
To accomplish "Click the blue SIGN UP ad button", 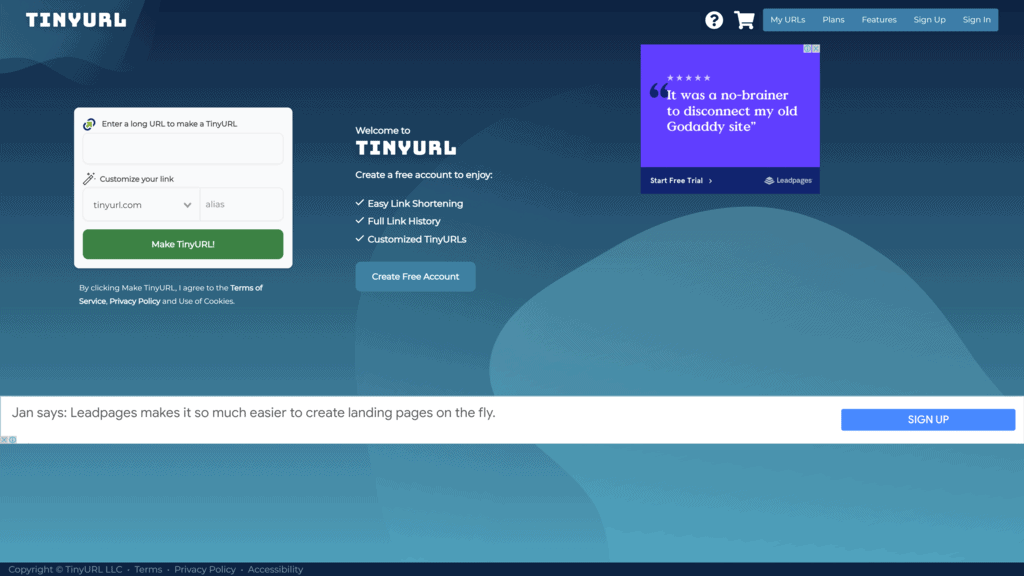I will point(928,420).
